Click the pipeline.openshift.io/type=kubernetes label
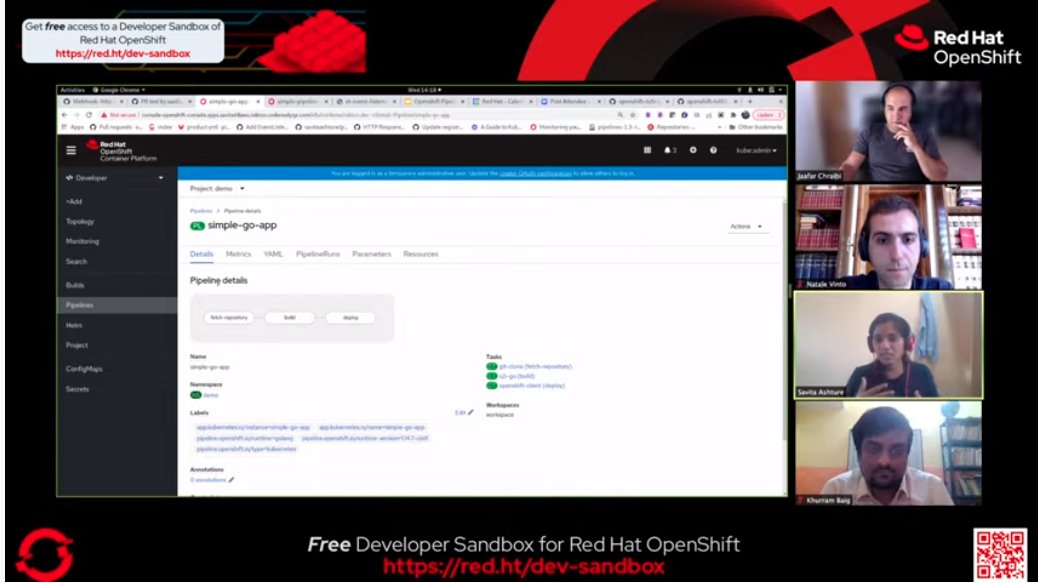1038x583 pixels. 246,449
